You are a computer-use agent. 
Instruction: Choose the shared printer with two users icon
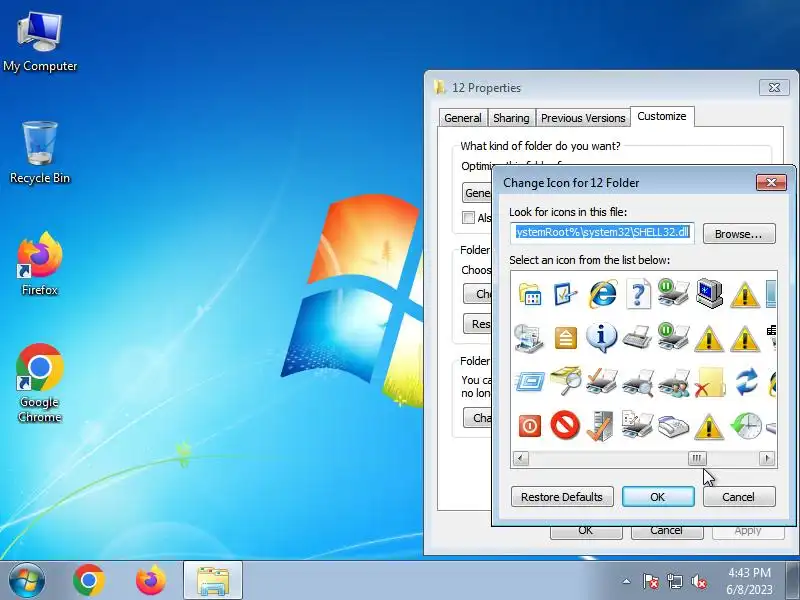click(x=673, y=382)
